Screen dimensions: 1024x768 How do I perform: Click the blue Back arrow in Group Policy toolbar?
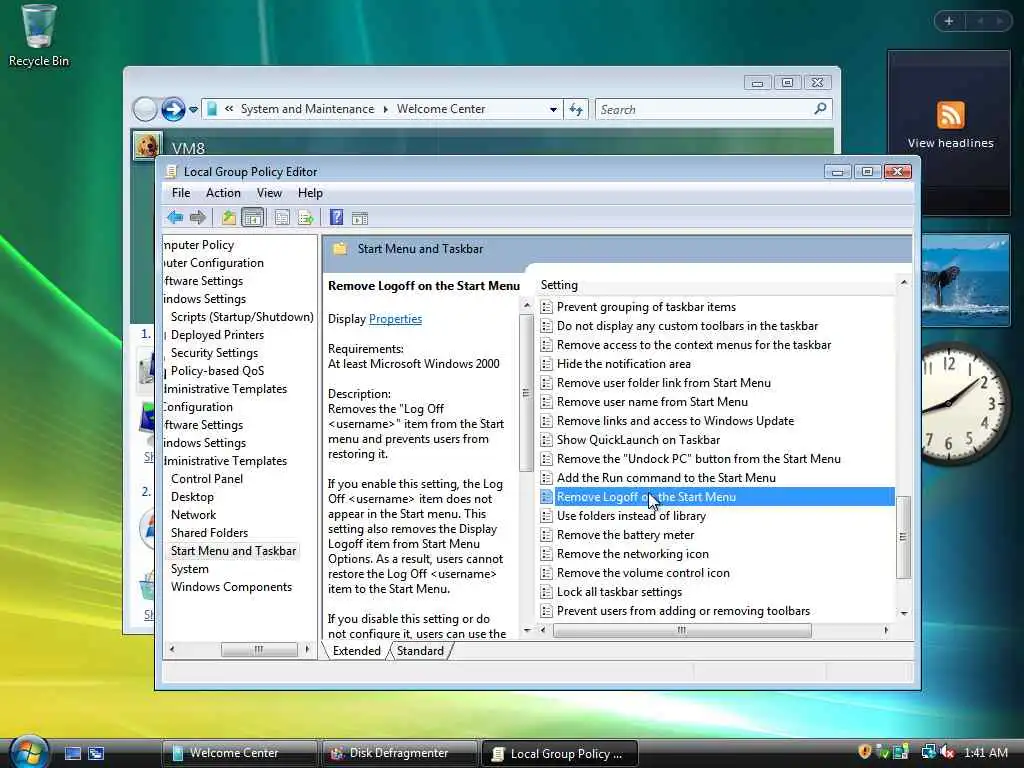pyautogui.click(x=174, y=217)
